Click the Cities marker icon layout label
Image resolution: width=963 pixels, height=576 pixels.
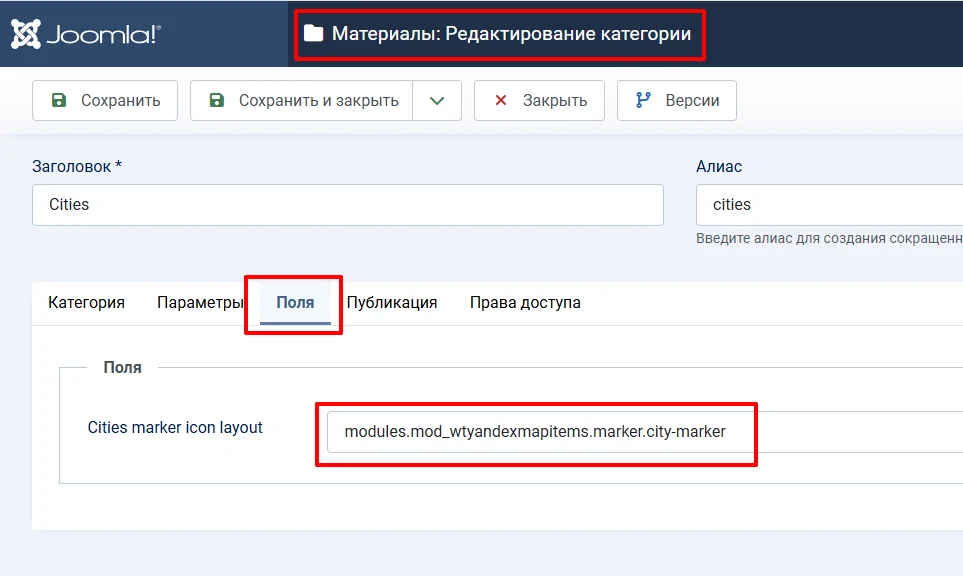click(x=175, y=427)
